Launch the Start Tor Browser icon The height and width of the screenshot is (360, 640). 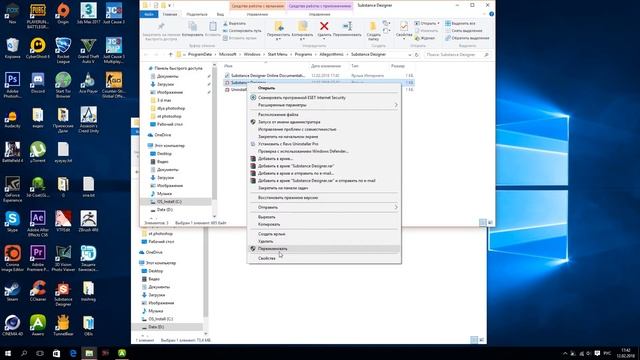pos(63,85)
